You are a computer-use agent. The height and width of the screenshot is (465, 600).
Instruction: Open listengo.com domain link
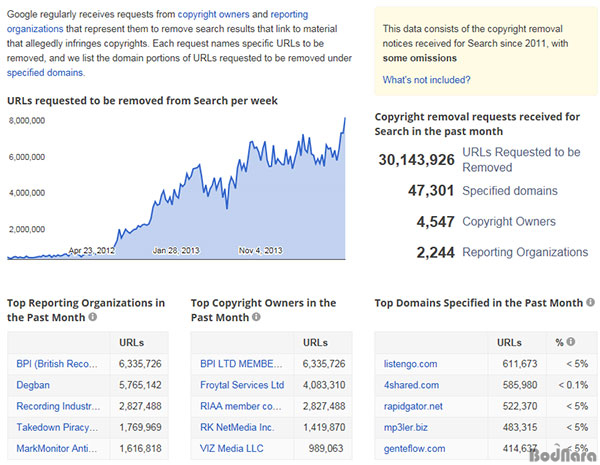pos(410,364)
